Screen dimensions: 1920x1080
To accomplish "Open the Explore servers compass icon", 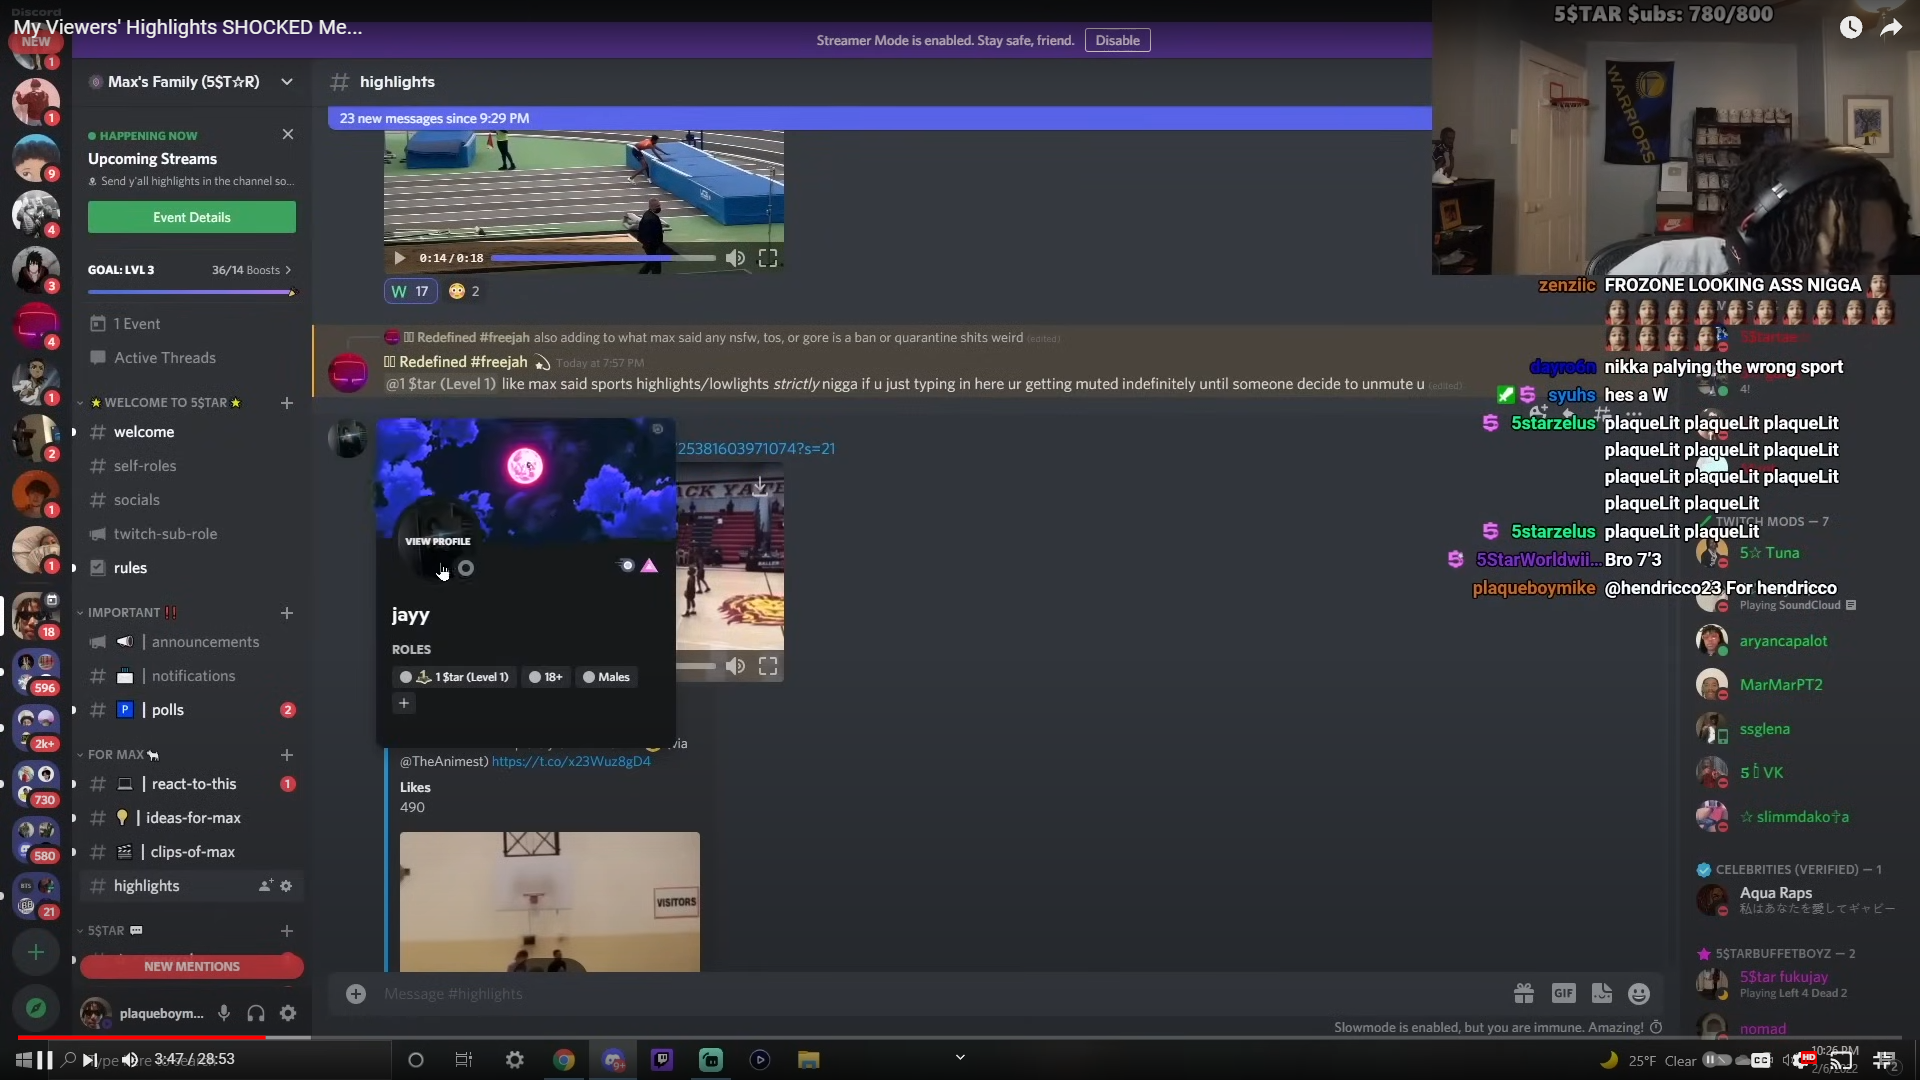I will [x=36, y=1008].
